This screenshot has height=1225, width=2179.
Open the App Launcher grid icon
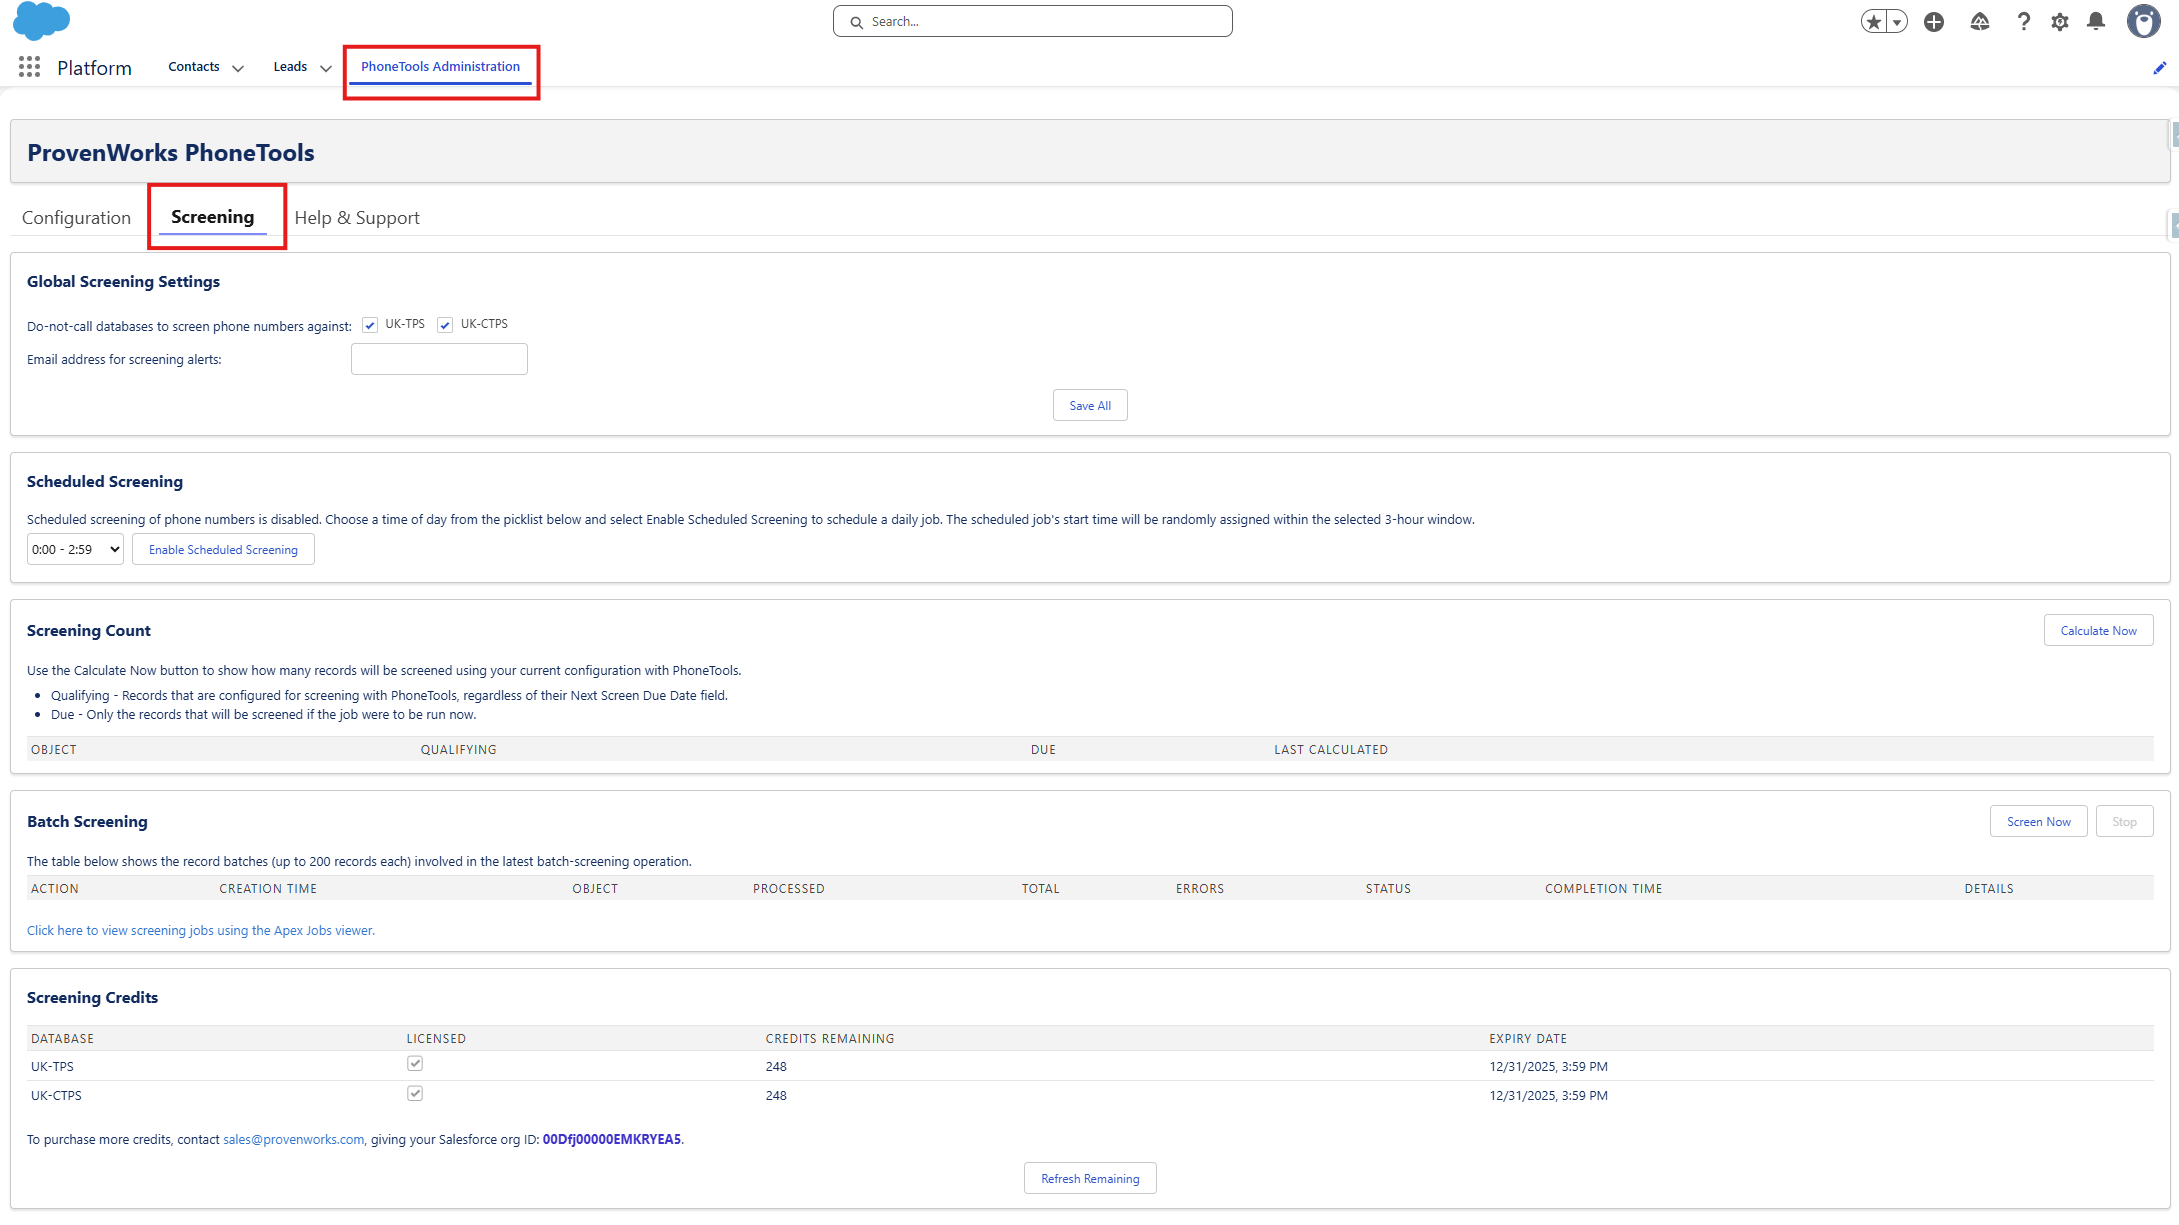[x=29, y=67]
